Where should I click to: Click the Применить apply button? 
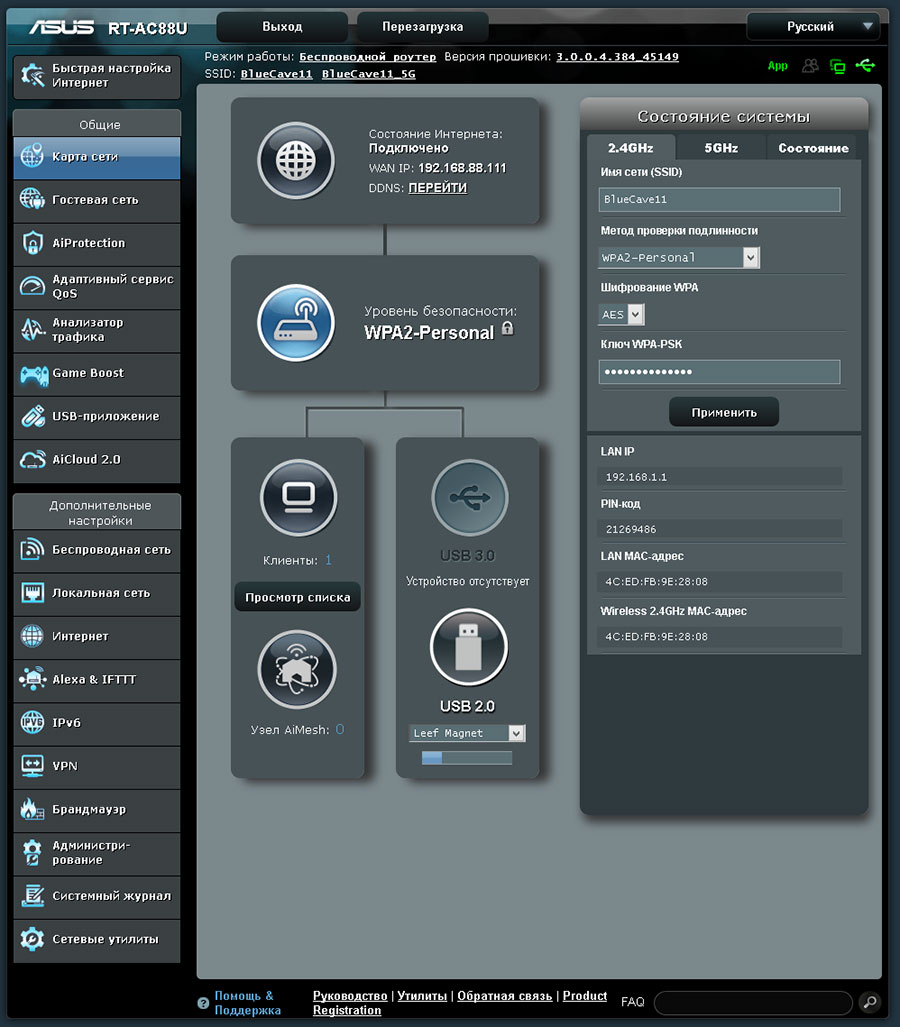(x=724, y=413)
